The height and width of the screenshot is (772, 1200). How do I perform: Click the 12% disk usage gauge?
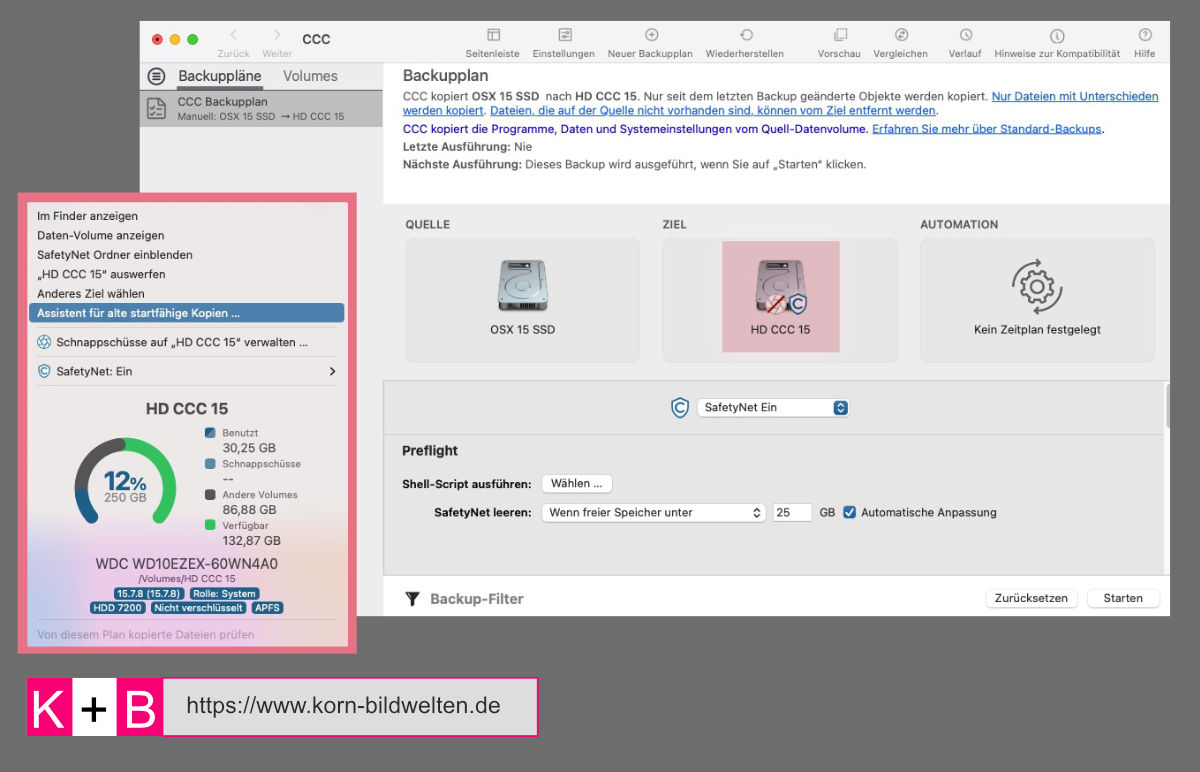(125, 483)
